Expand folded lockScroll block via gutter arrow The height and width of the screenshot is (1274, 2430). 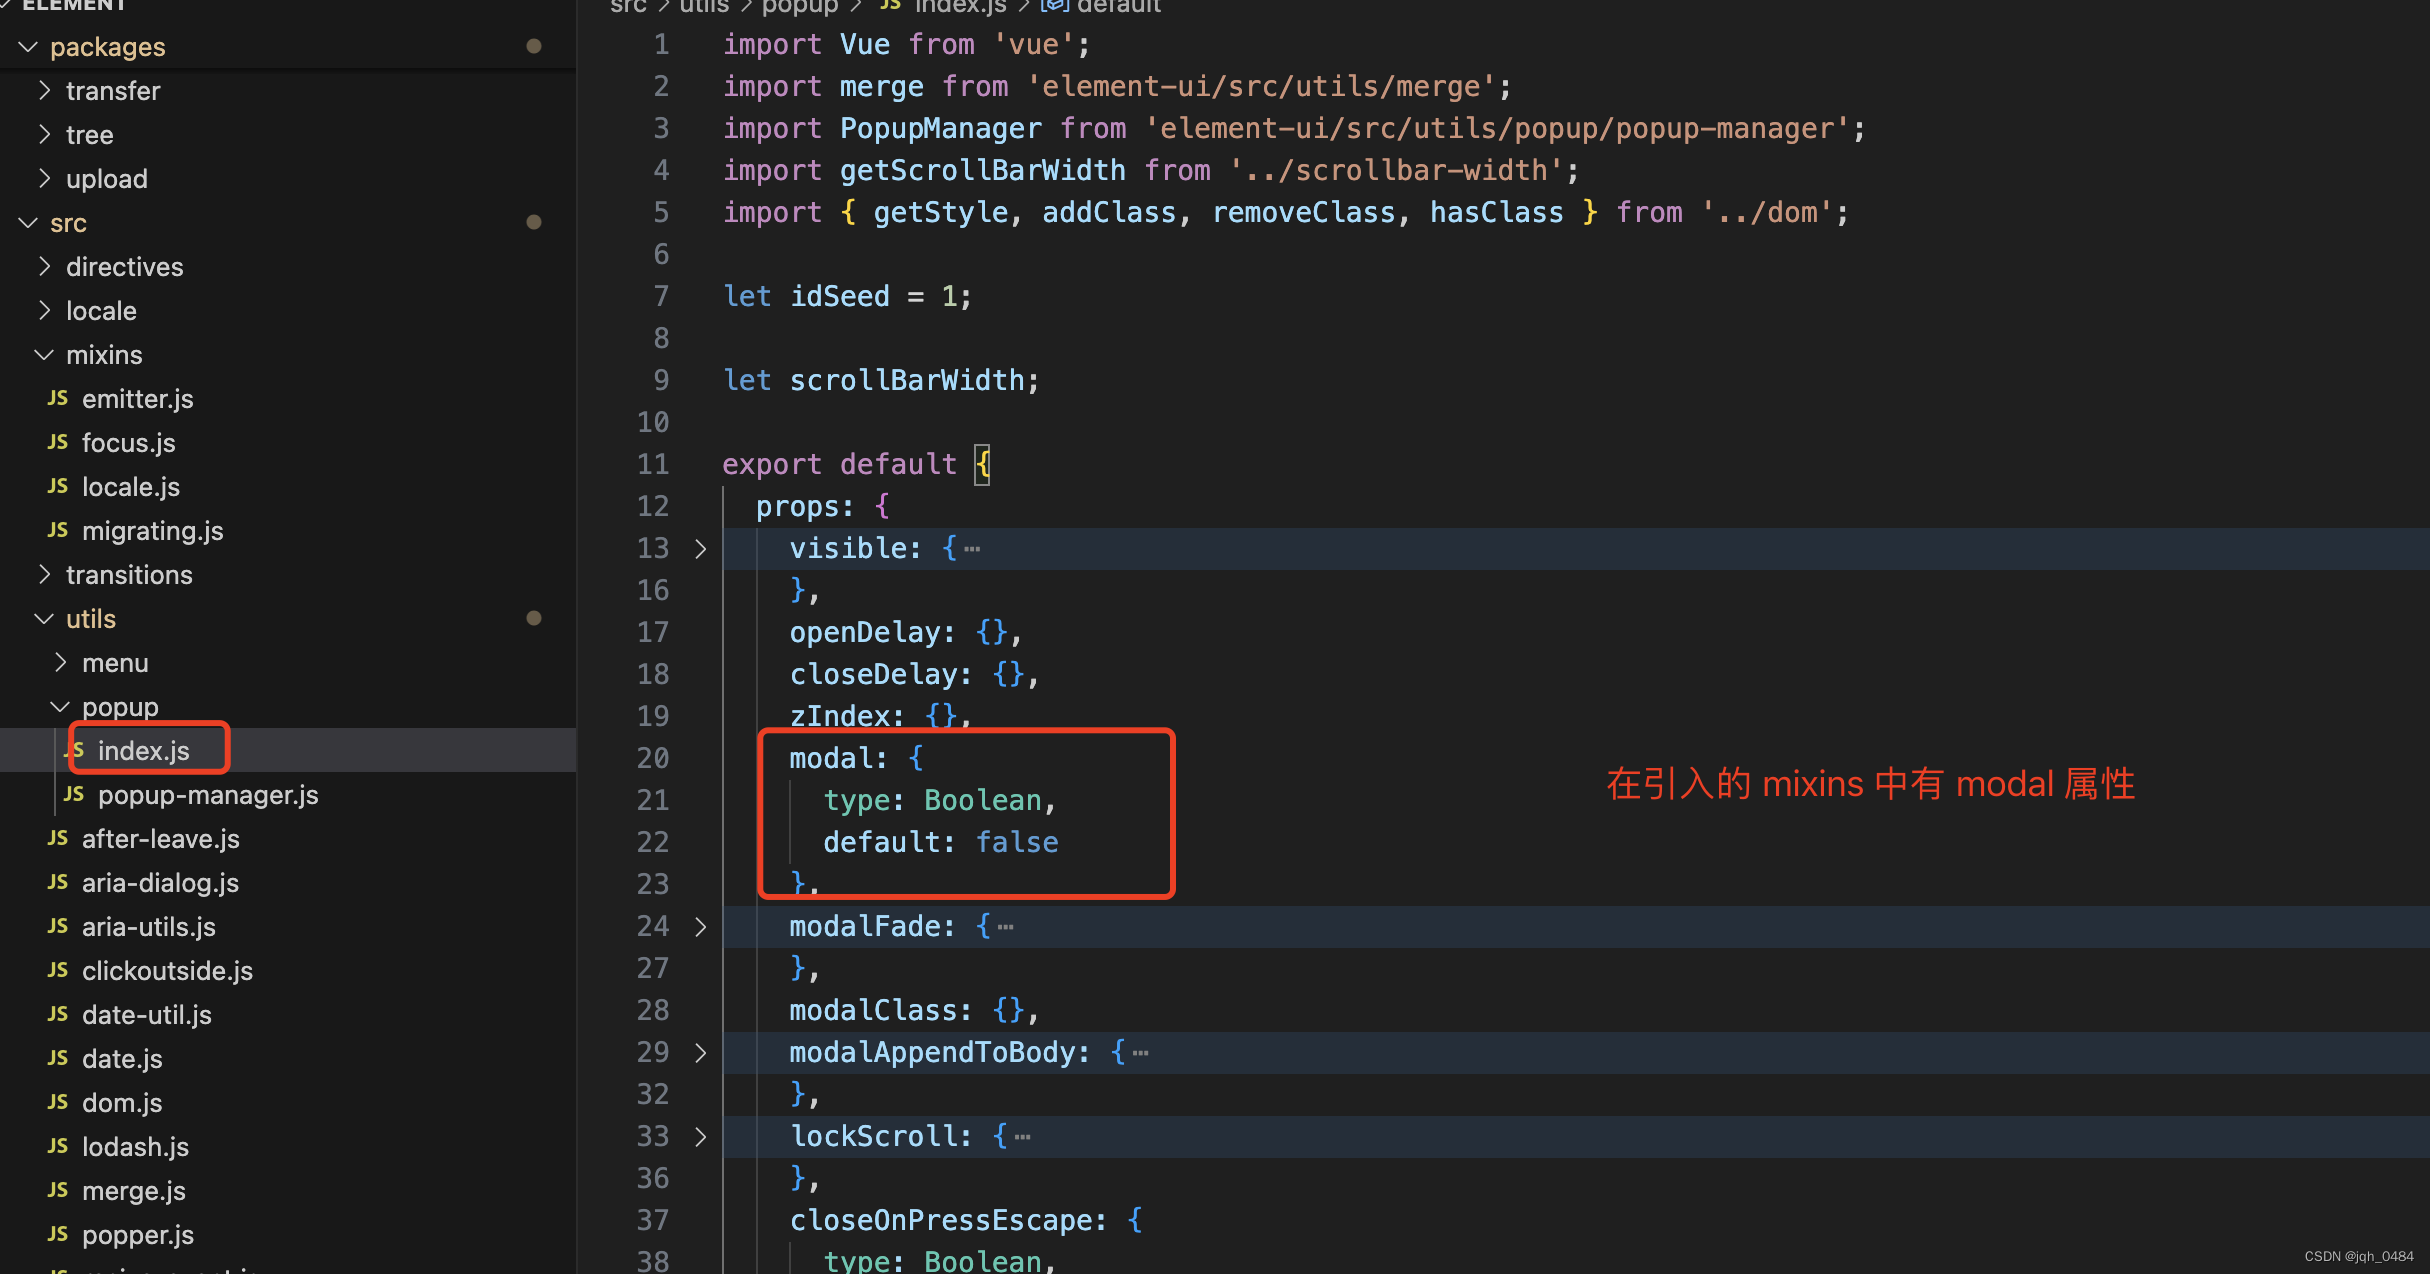tap(701, 1137)
